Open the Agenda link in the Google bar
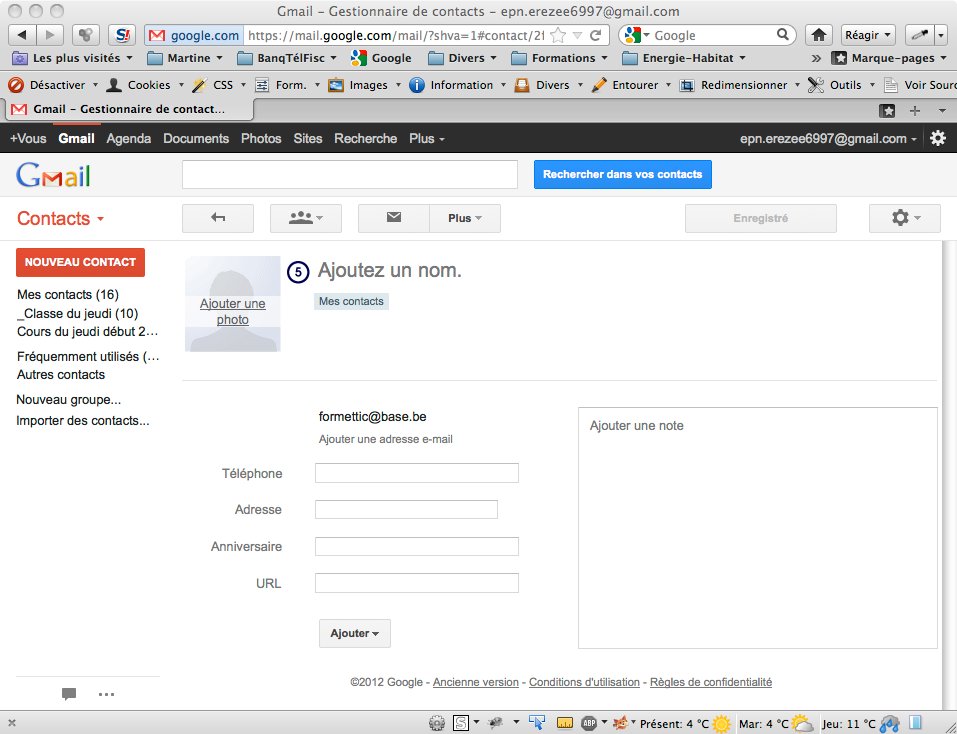Image resolution: width=957 pixels, height=734 pixels. click(x=129, y=139)
